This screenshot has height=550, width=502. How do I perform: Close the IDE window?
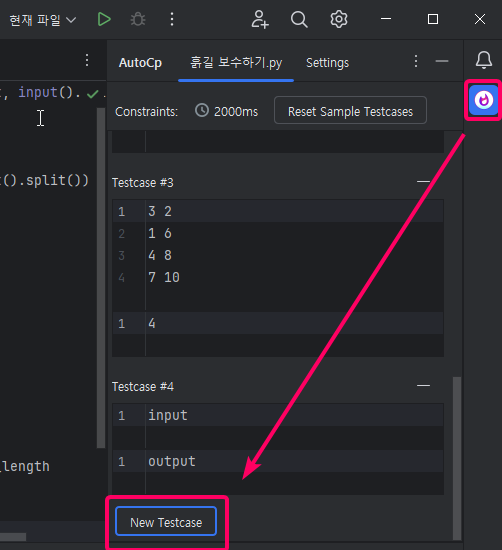click(480, 19)
